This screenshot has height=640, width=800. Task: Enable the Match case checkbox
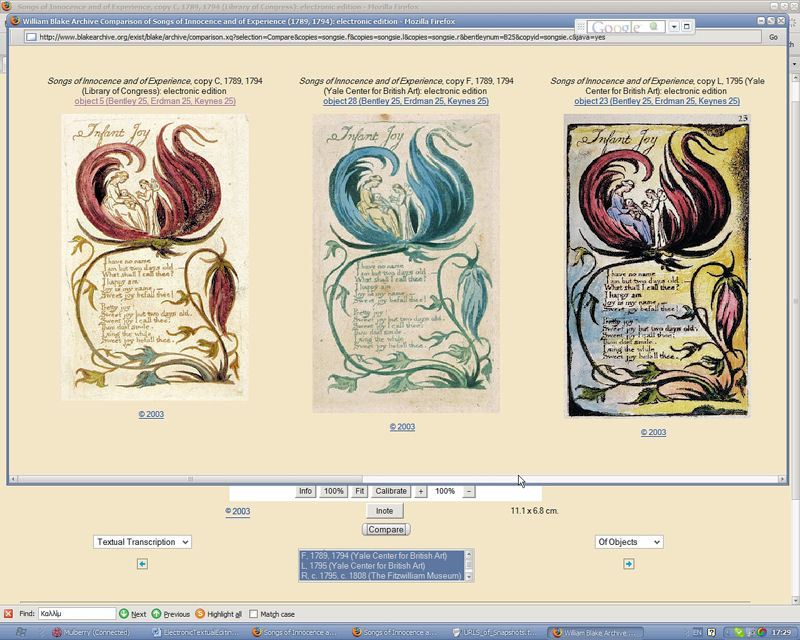tap(253, 614)
